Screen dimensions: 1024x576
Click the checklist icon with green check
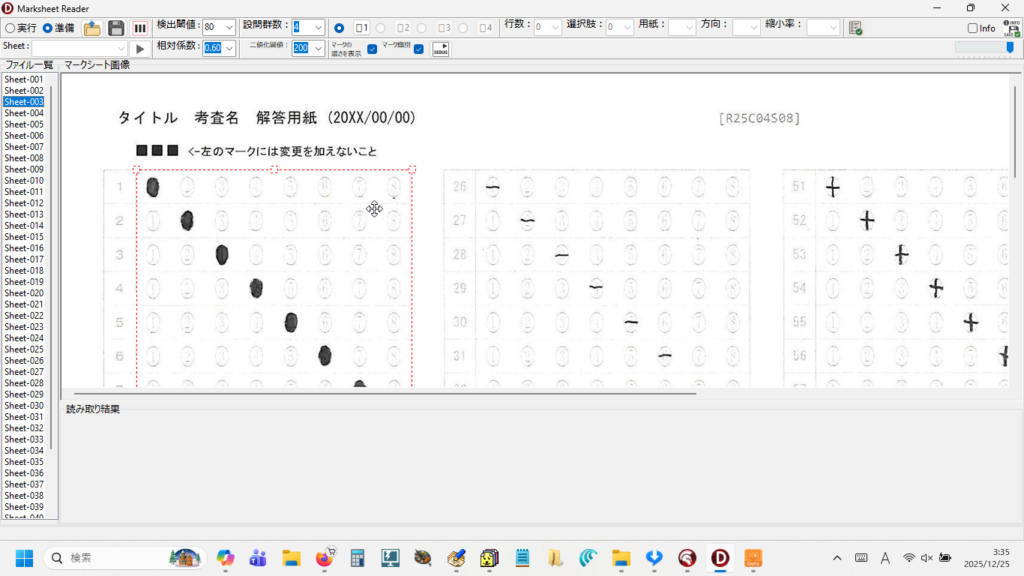[x=855, y=28]
